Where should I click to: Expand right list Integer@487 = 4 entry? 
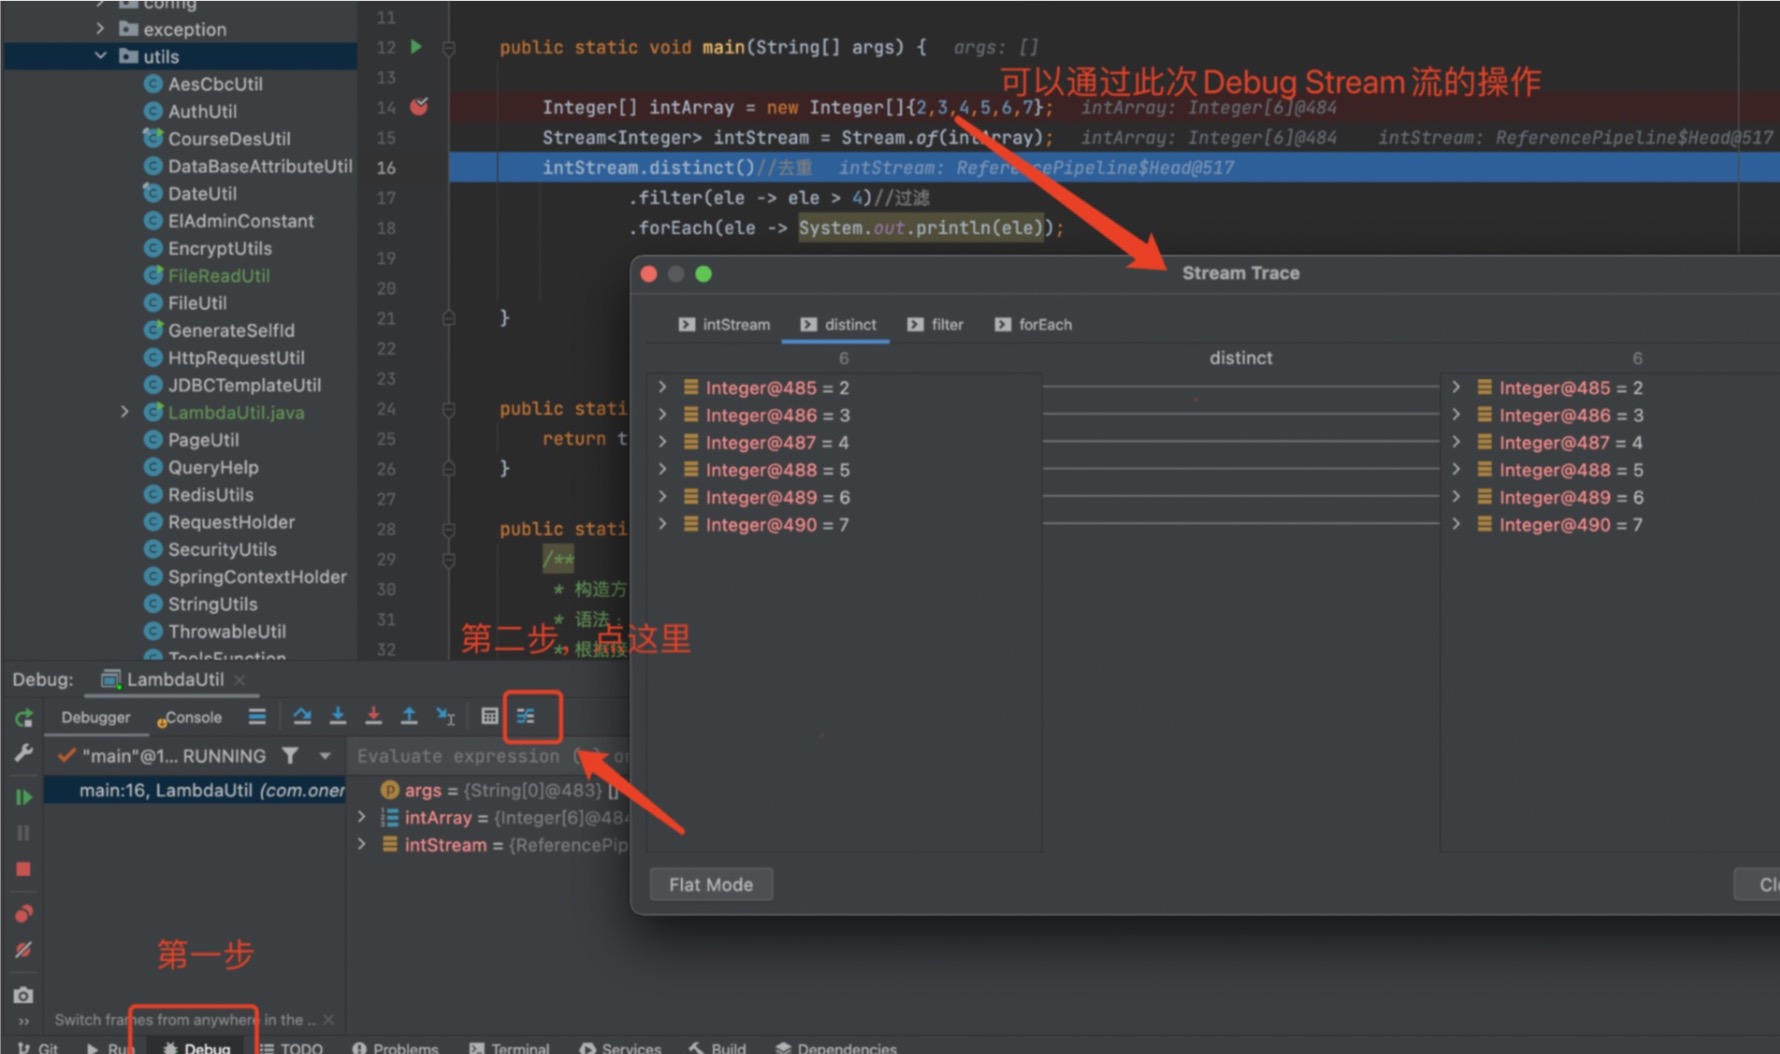[1456, 442]
